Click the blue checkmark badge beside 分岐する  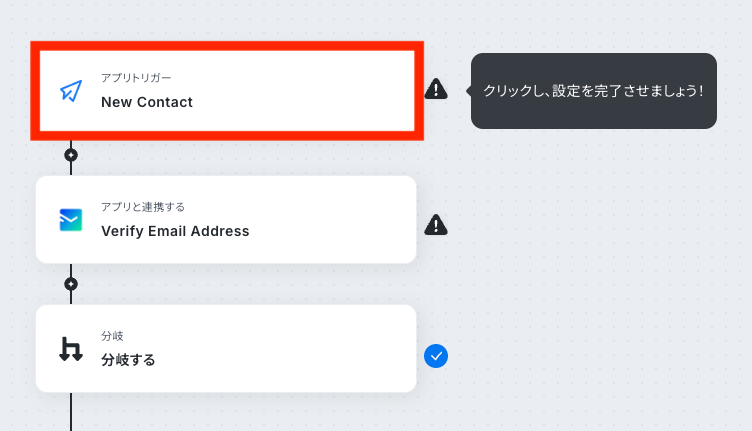tap(436, 356)
